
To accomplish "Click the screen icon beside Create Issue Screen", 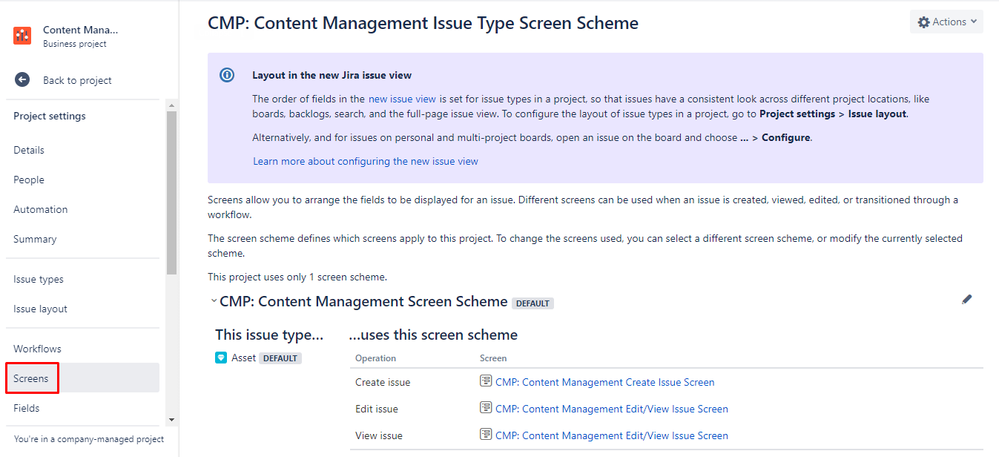I will [x=485, y=382].
